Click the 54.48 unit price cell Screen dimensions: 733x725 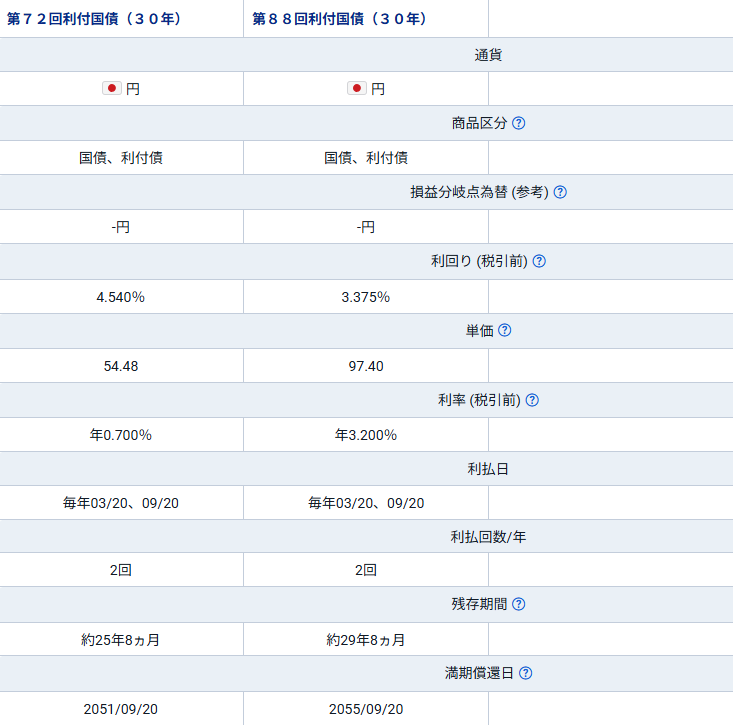[121, 366]
